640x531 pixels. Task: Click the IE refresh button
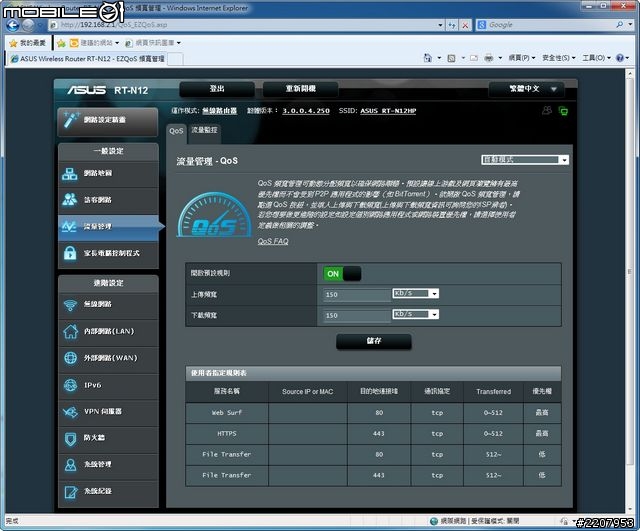(452, 25)
